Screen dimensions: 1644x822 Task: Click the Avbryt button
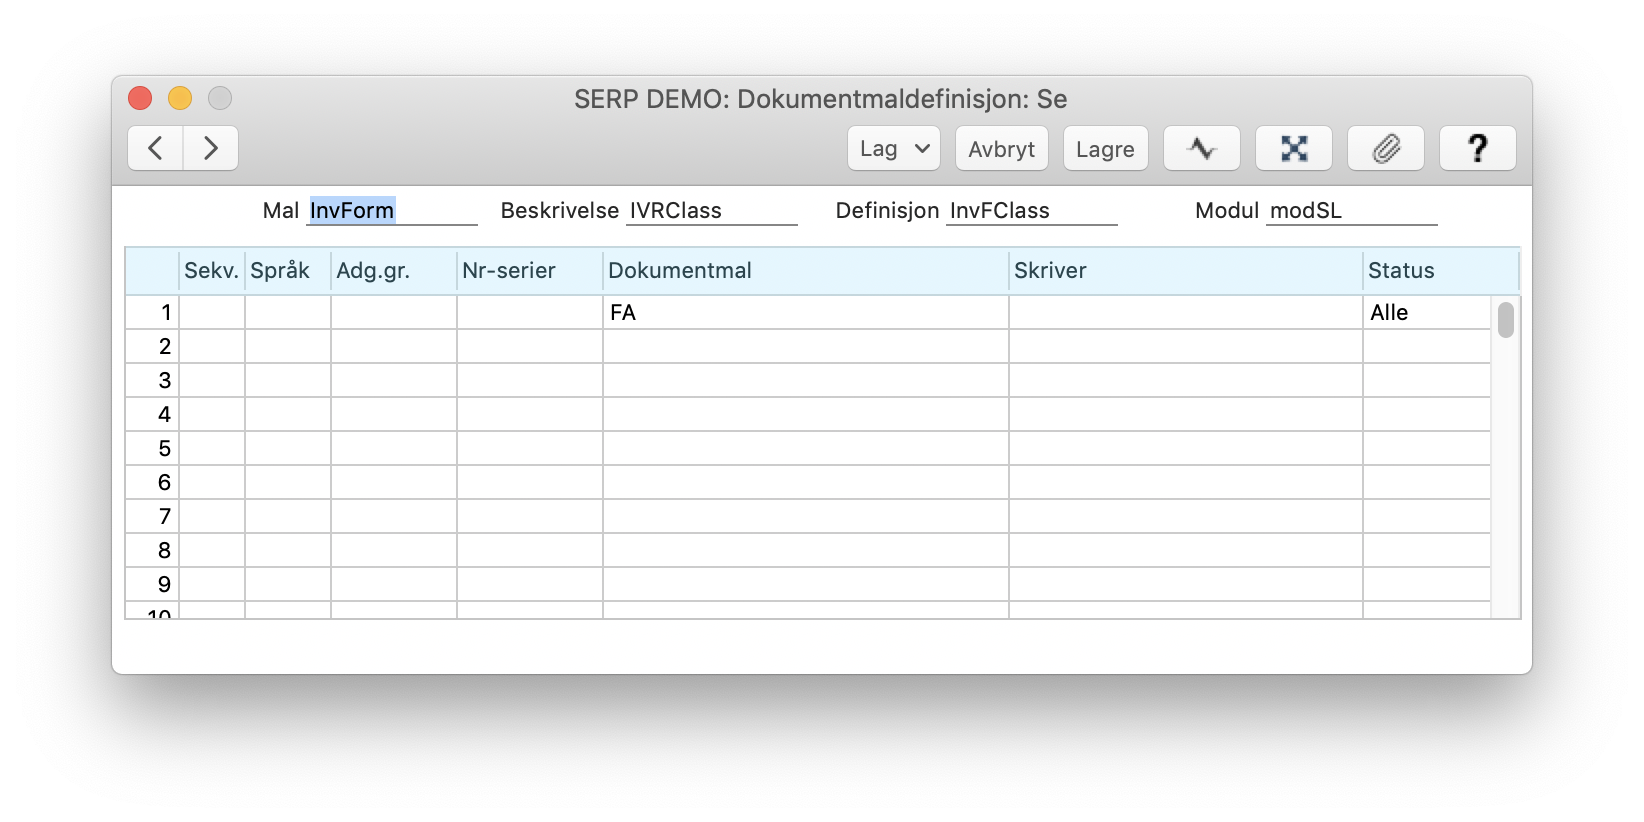(1002, 148)
